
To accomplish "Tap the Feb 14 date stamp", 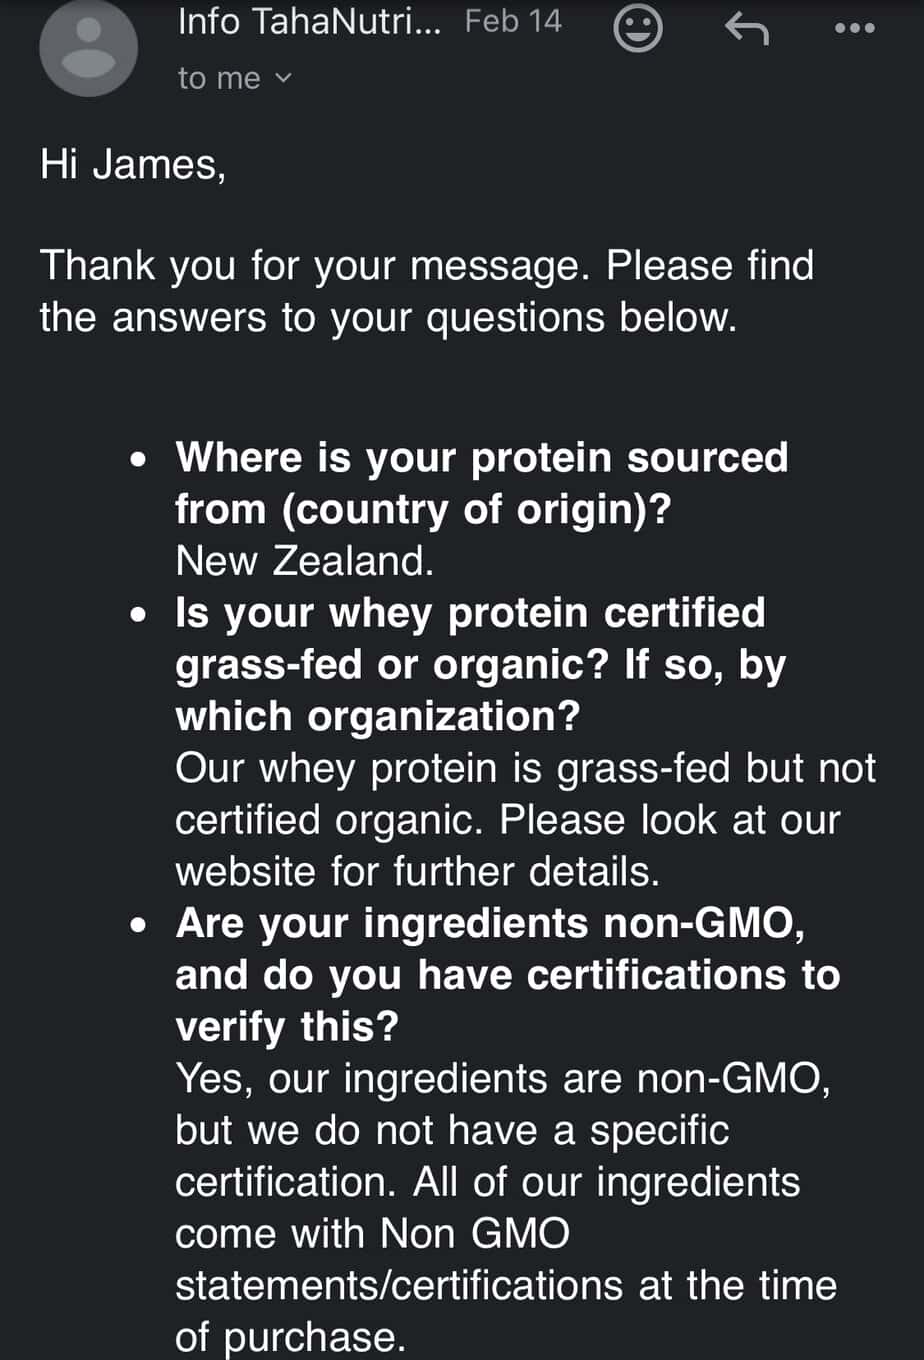I will point(513,22).
